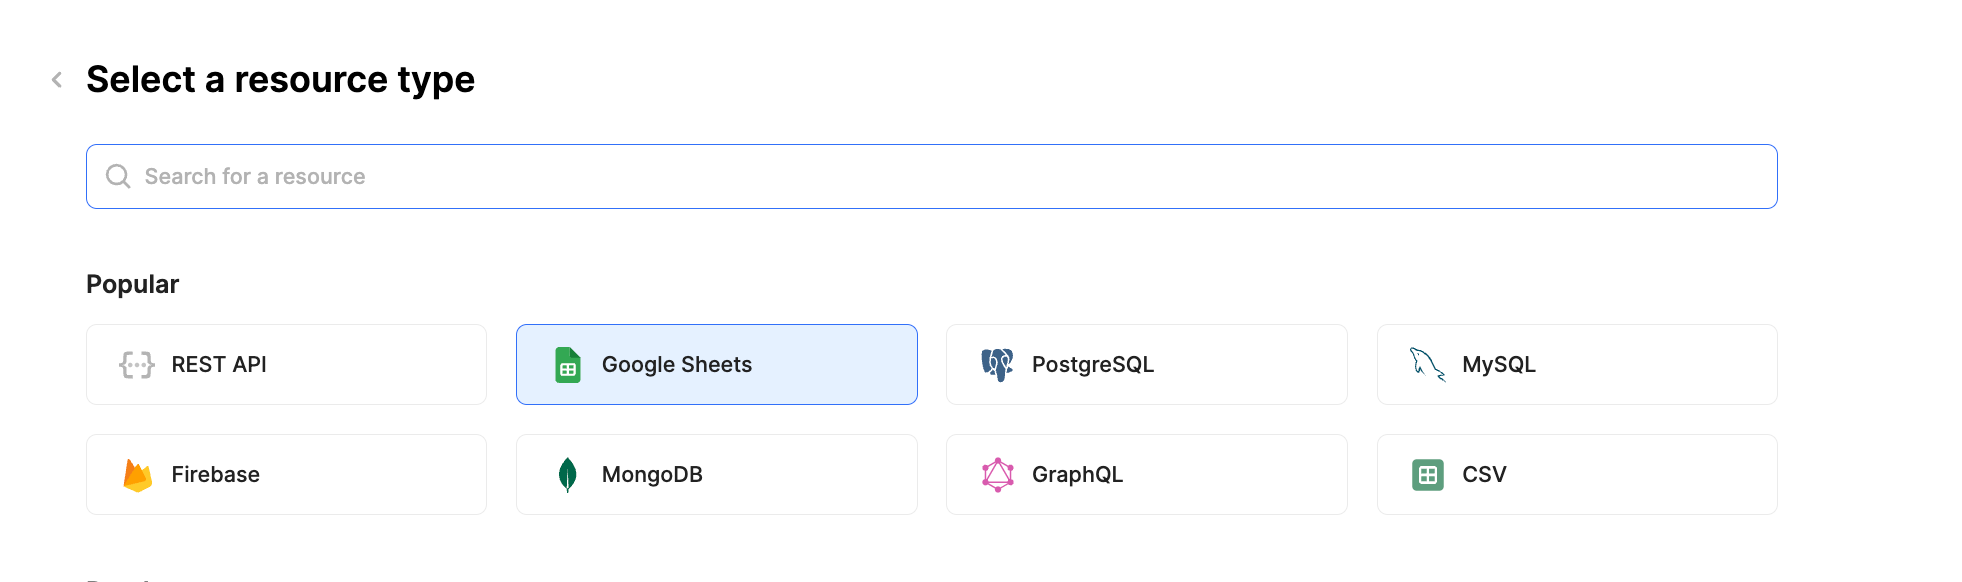The height and width of the screenshot is (582, 1962).
Task: Pick the GraphQL resource card
Action: 1146,474
